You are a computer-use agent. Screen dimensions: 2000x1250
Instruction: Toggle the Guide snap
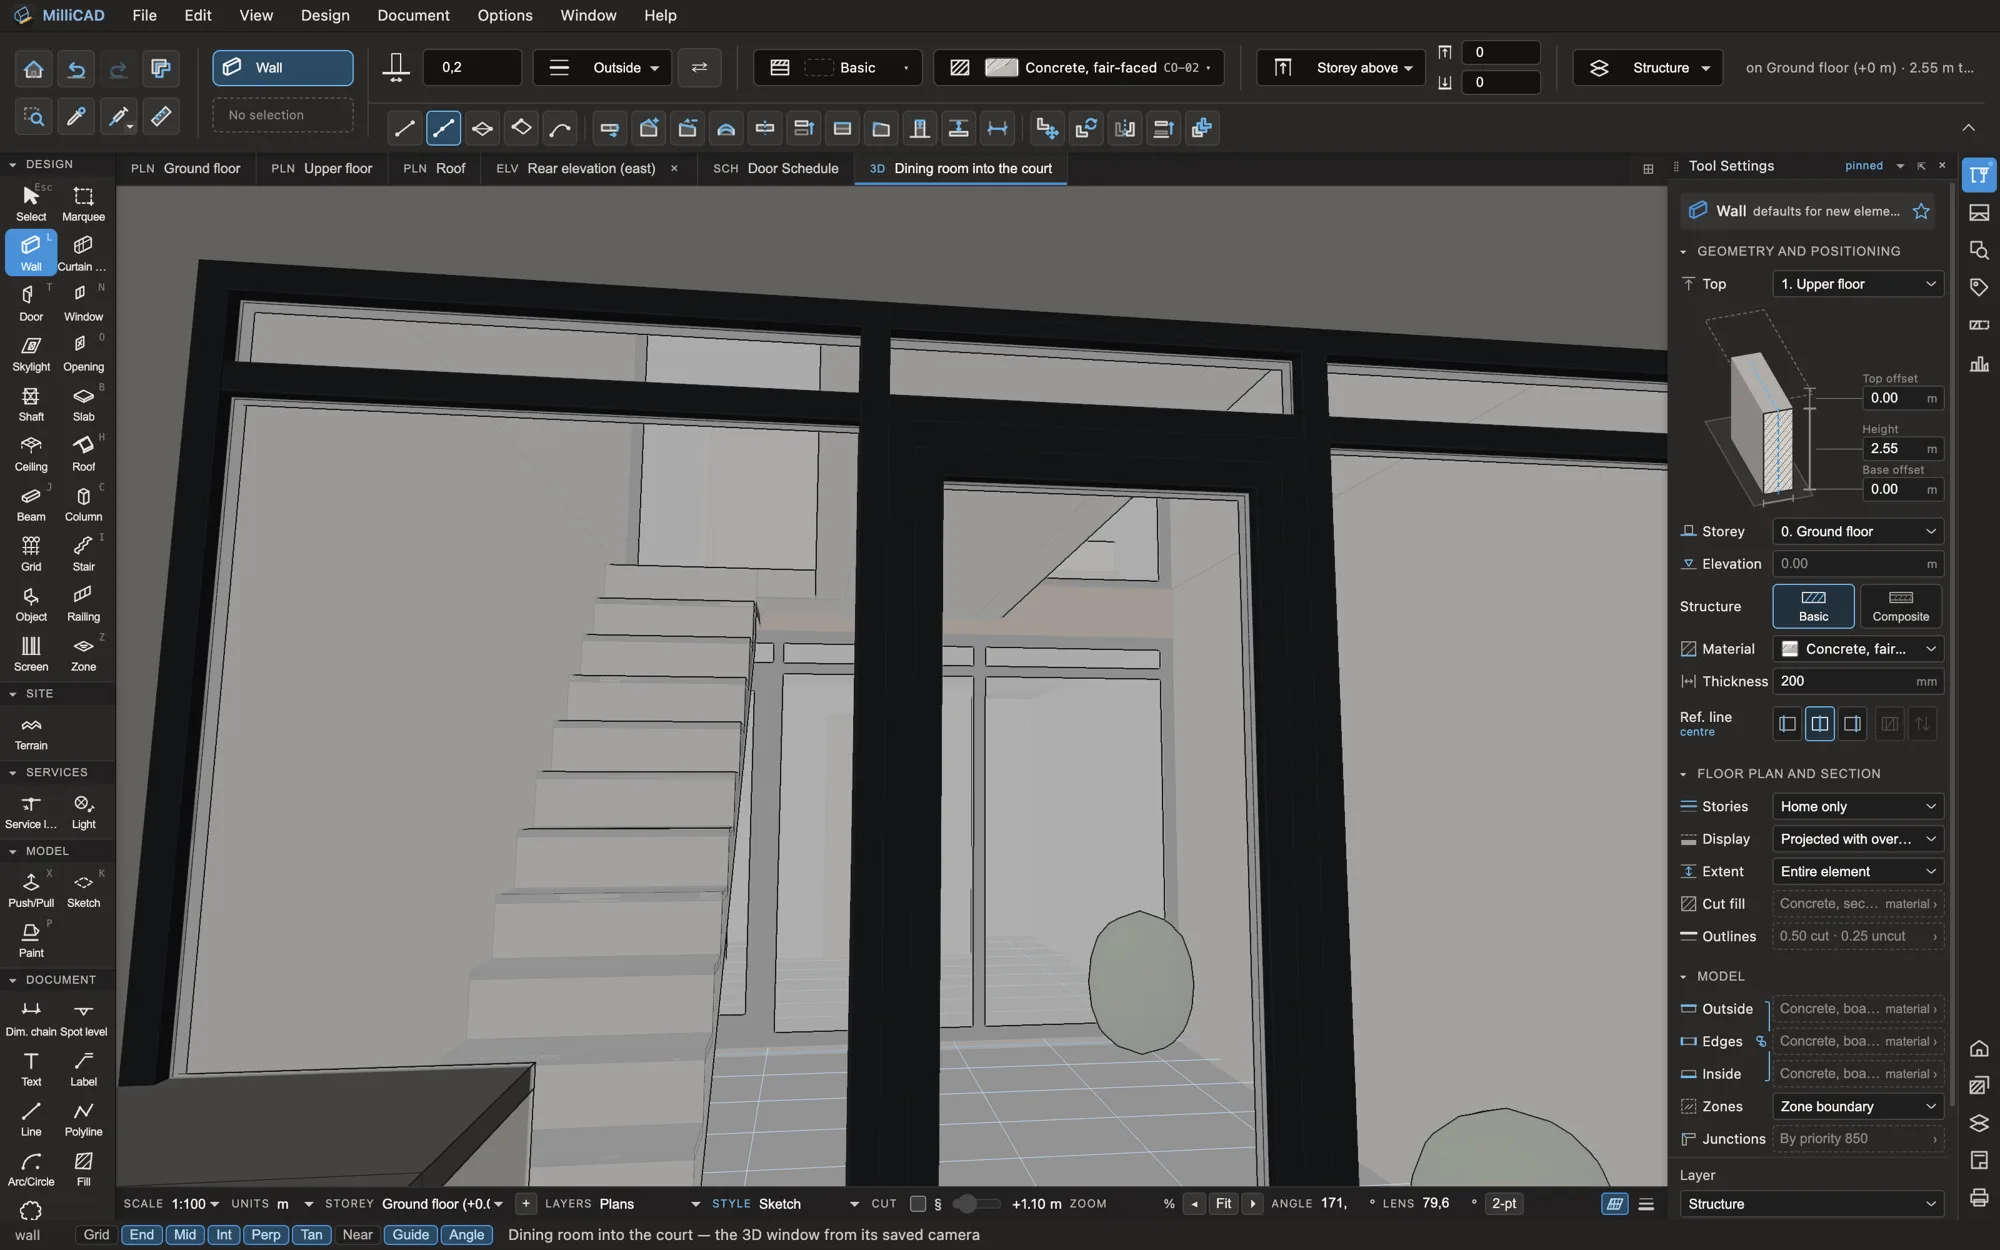(410, 1234)
